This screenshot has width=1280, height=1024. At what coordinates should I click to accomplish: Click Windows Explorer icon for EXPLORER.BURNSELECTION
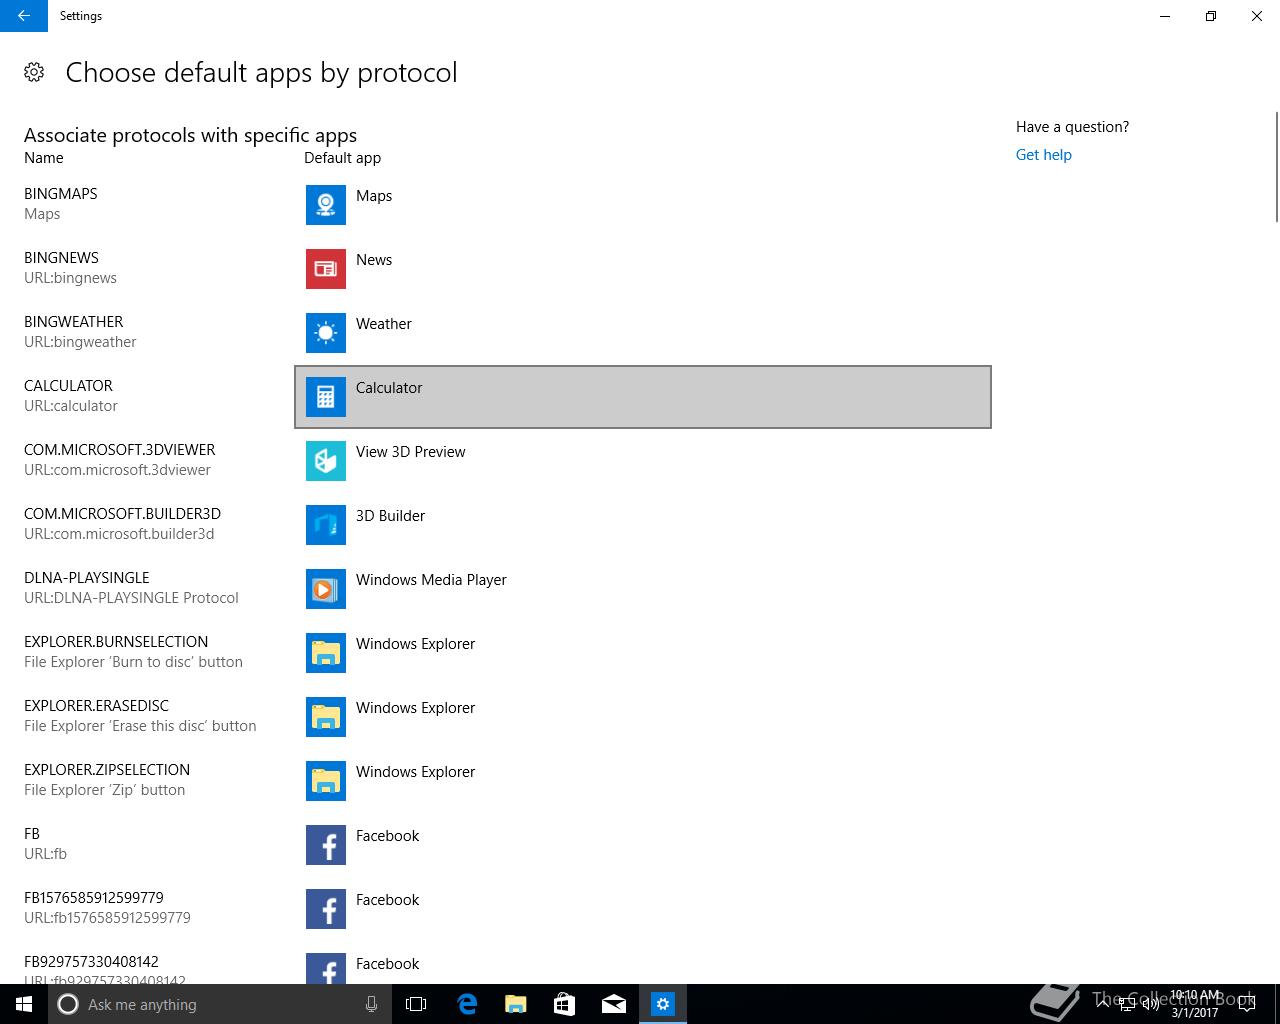[326, 653]
